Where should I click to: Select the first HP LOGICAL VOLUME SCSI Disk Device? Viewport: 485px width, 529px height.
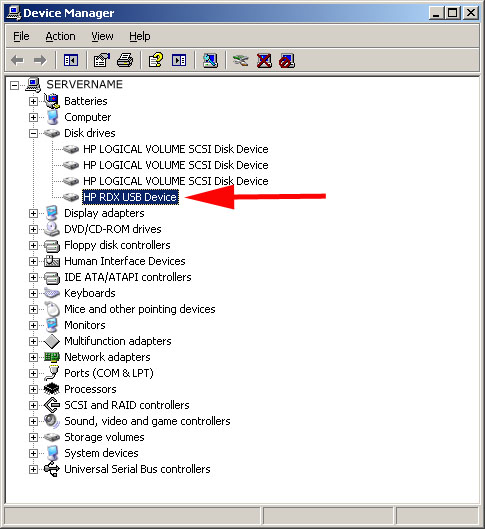(x=176, y=149)
